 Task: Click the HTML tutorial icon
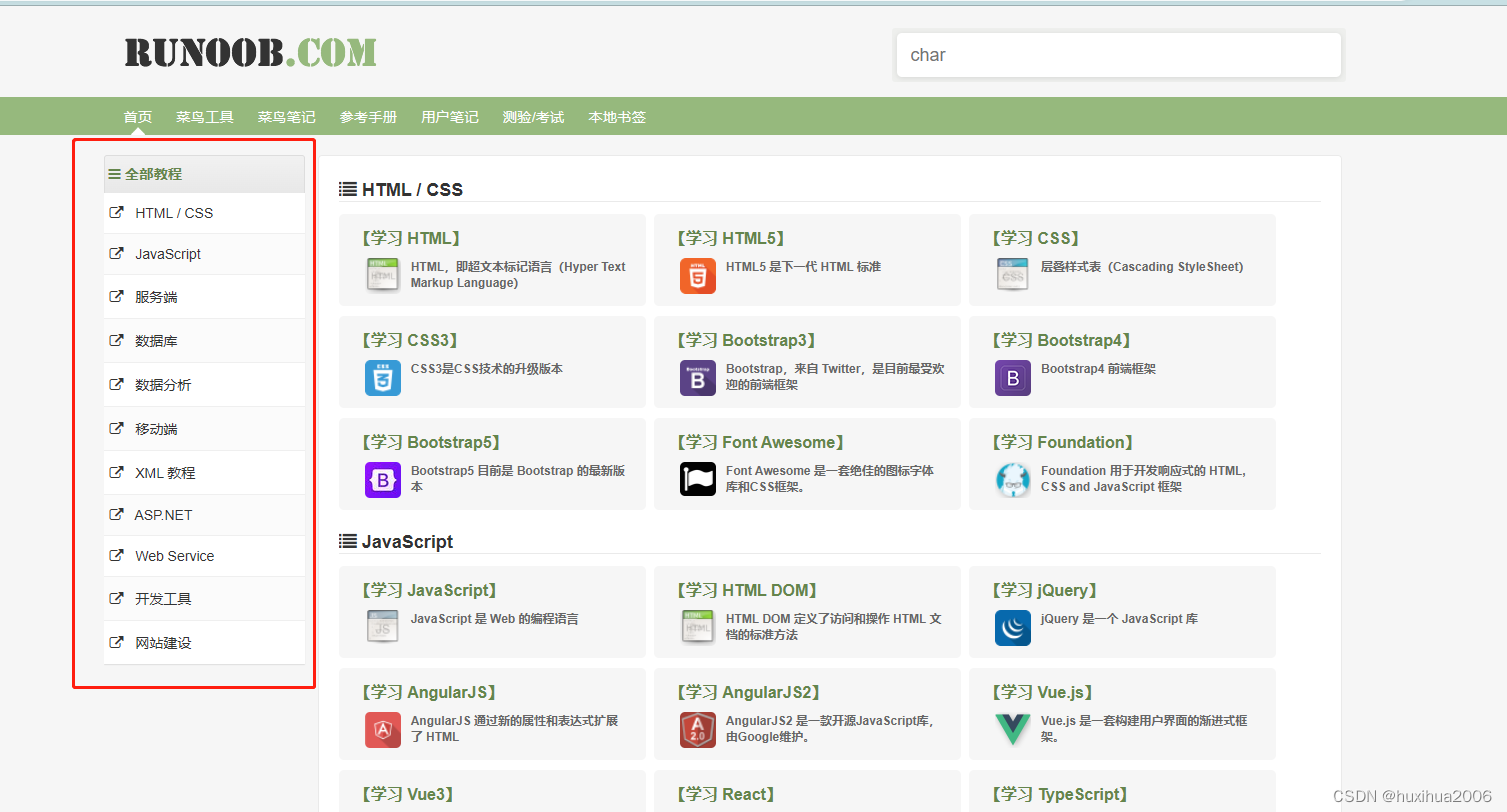tap(383, 274)
